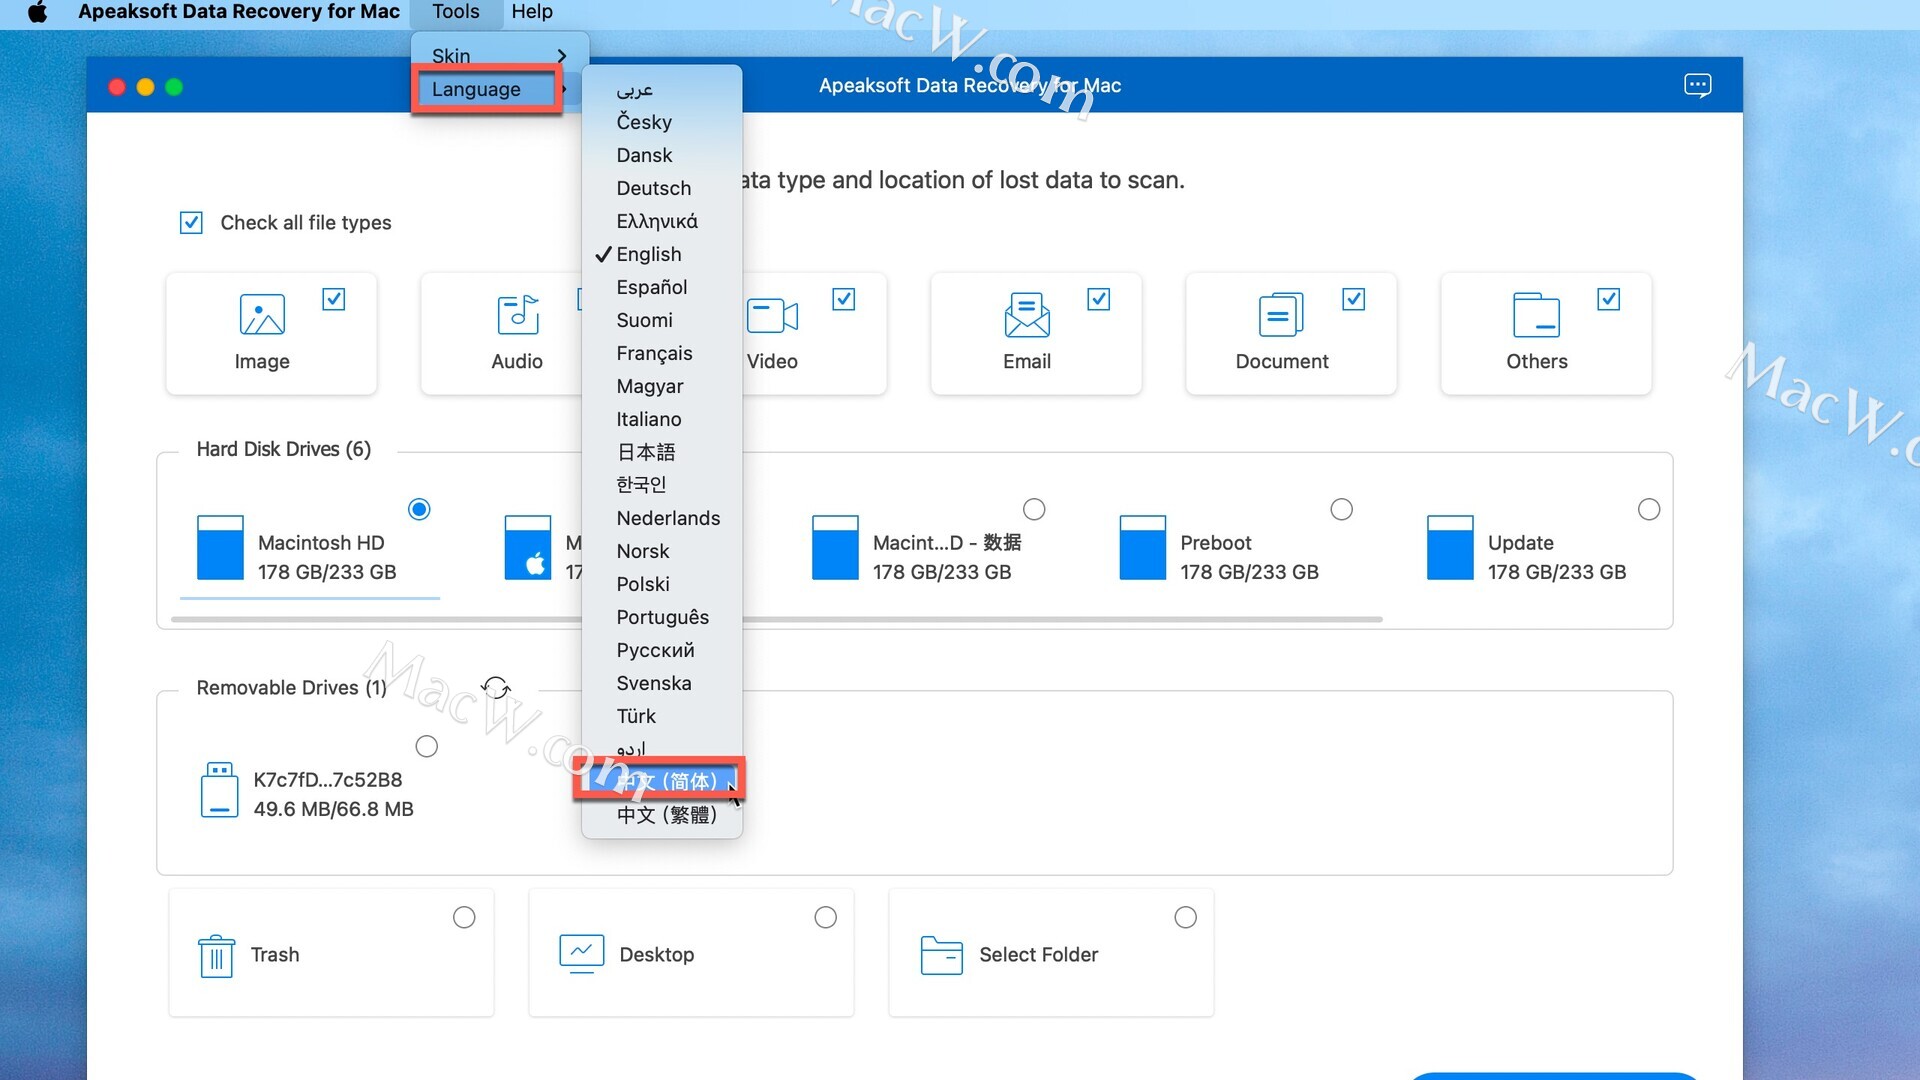Switch language to Español
1920x1080 pixels.
(662, 287)
